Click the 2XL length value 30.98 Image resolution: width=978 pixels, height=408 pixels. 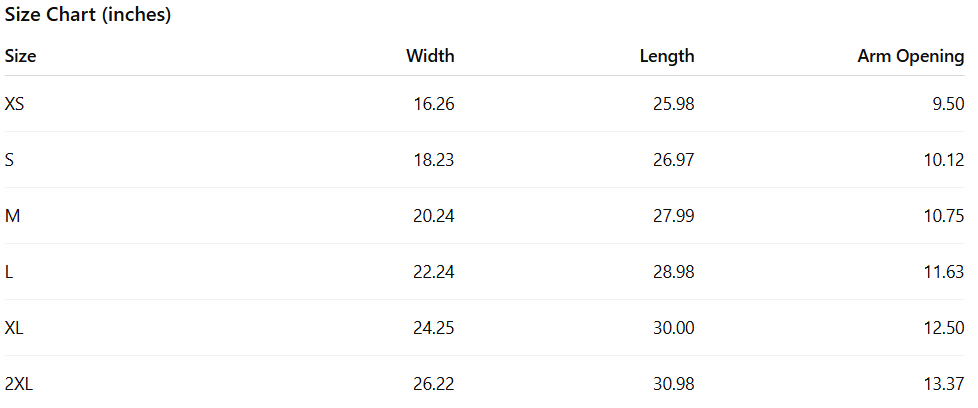click(x=673, y=384)
